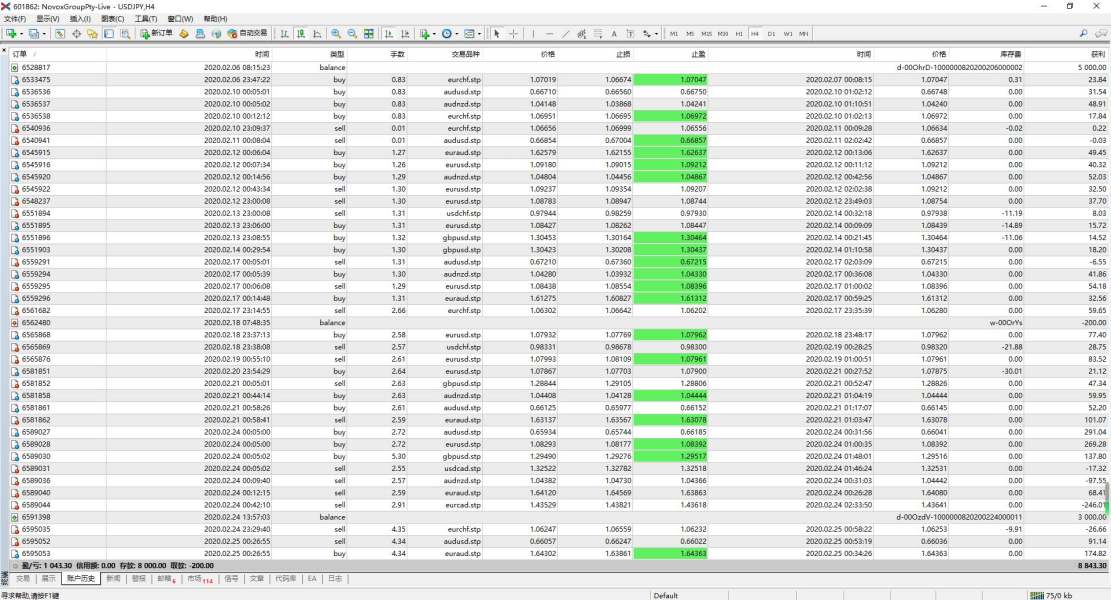Switch to the D1 timeframe

click(x=772, y=33)
